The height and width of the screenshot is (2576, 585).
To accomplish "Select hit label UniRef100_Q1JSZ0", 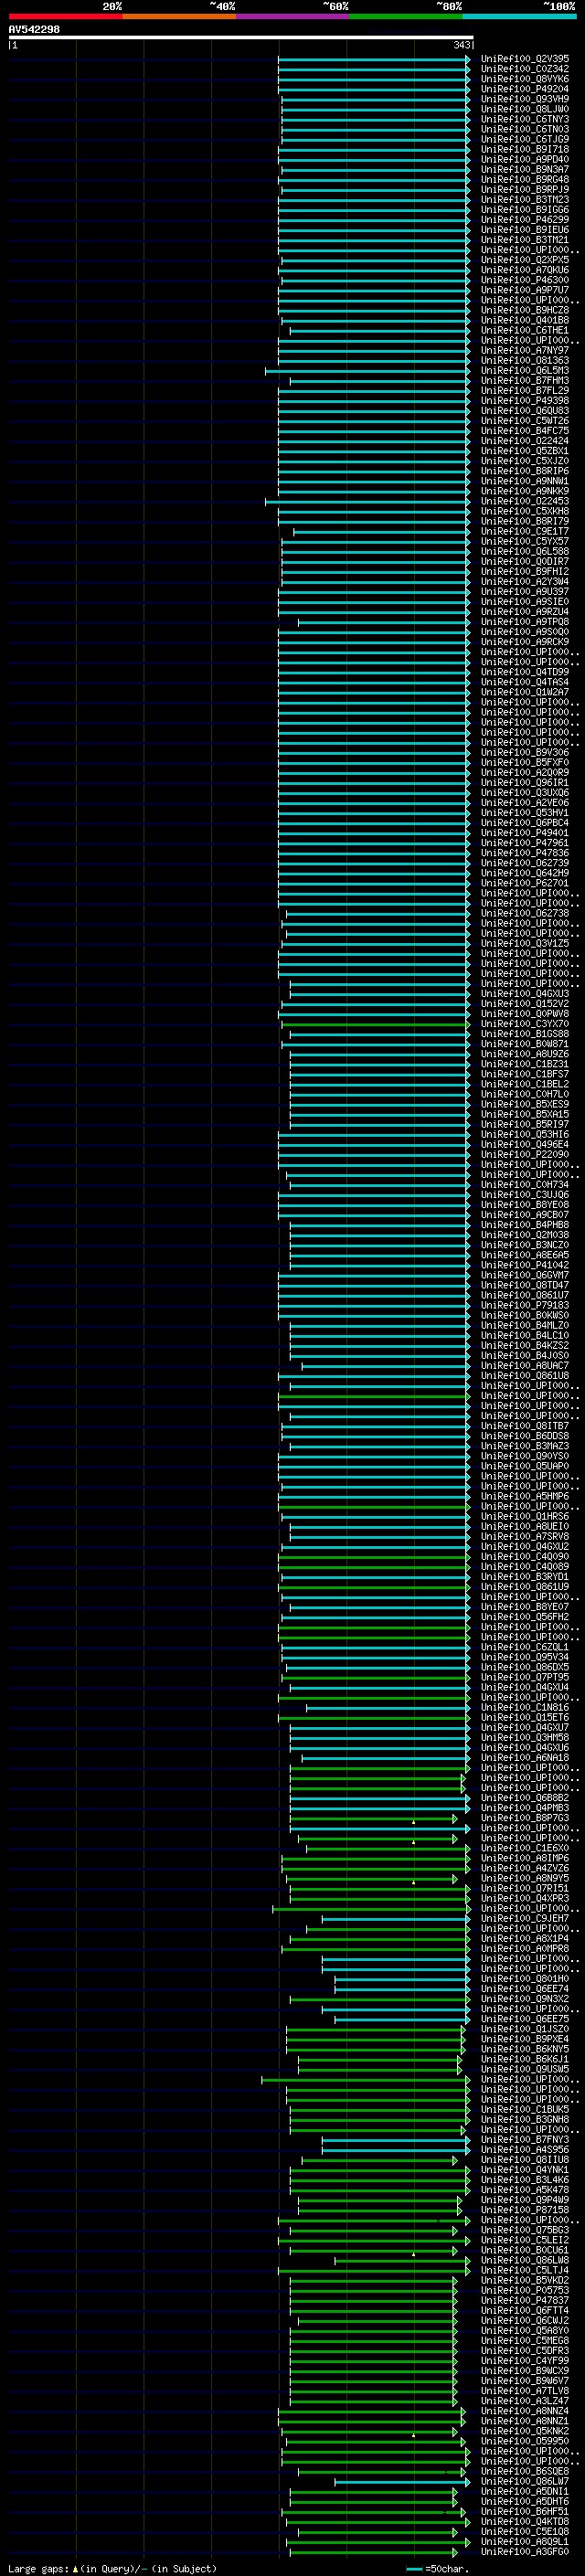I will (x=525, y=2029).
